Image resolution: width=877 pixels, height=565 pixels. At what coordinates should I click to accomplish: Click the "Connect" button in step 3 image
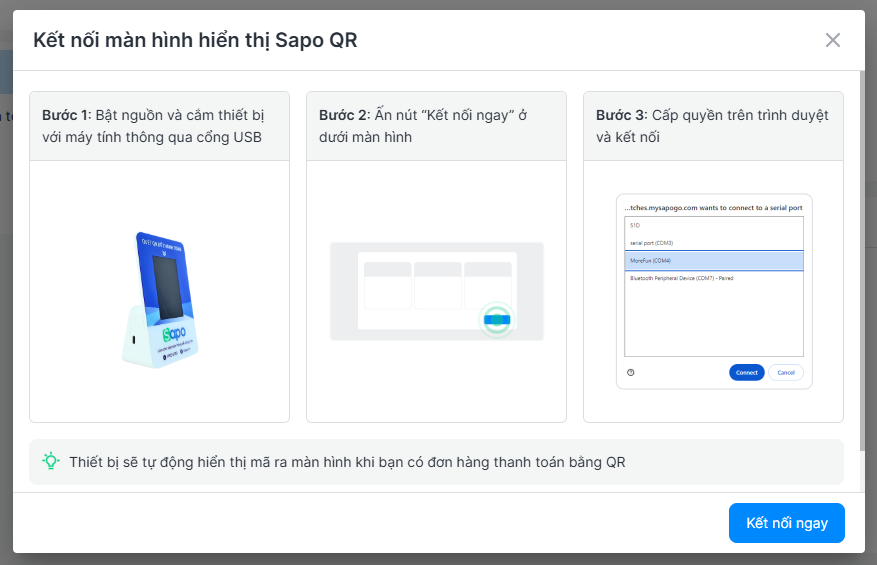(x=746, y=373)
